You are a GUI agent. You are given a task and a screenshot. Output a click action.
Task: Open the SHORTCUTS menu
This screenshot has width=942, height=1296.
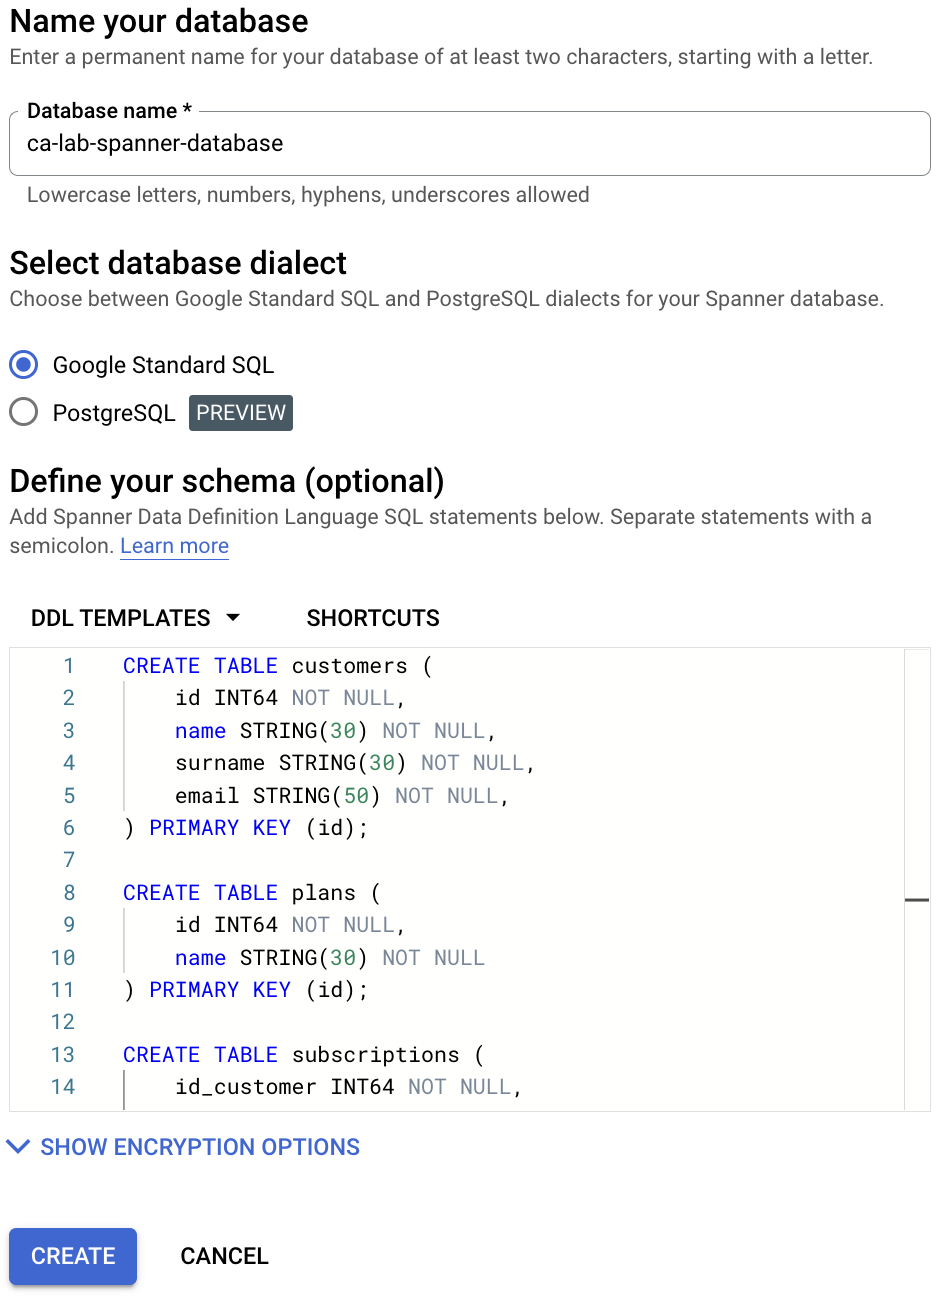pyautogui.click(x=373, y=618)
